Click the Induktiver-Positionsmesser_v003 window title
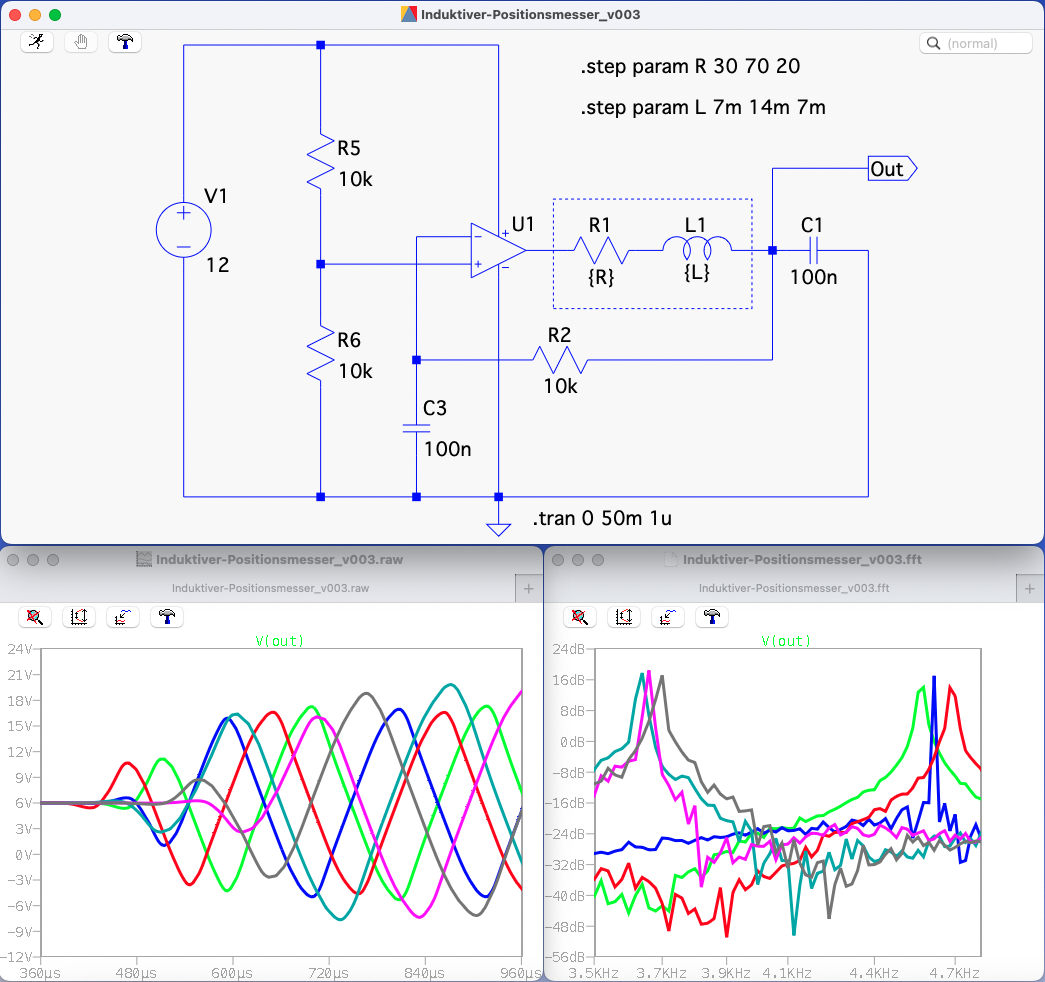This screenshot has width=1045, height=982. click(x=530, y=15)
